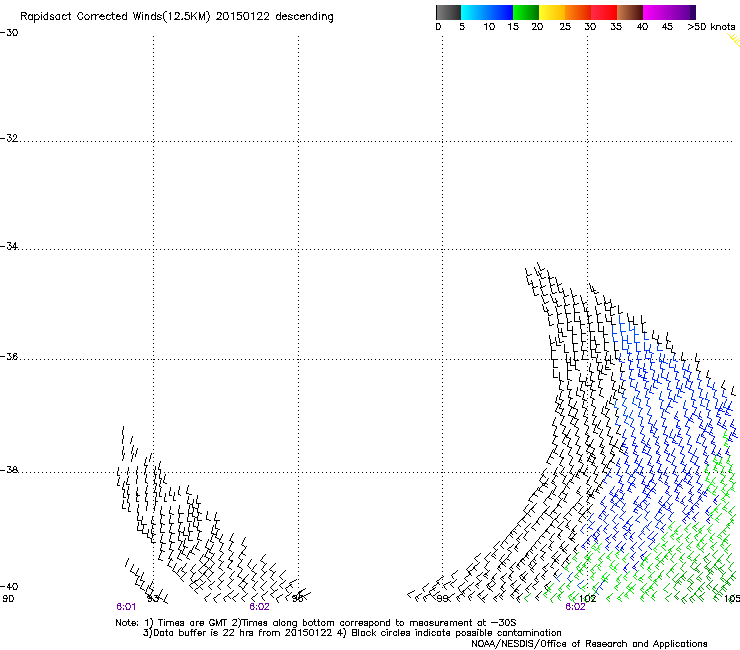This screenshot has height=650, width=740.
Task: Click the '6:02' time label beside longitude 102
Action: (x=575, y=607)
